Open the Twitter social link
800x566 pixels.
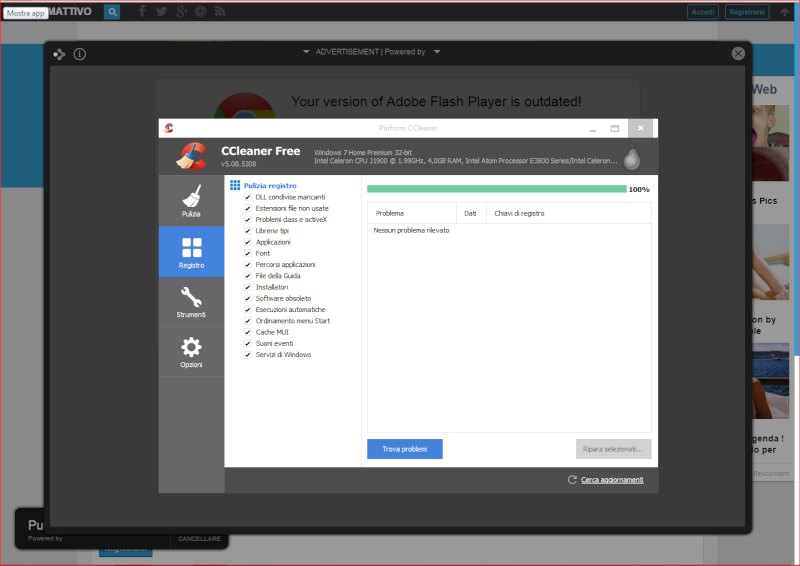coord(162,11)
